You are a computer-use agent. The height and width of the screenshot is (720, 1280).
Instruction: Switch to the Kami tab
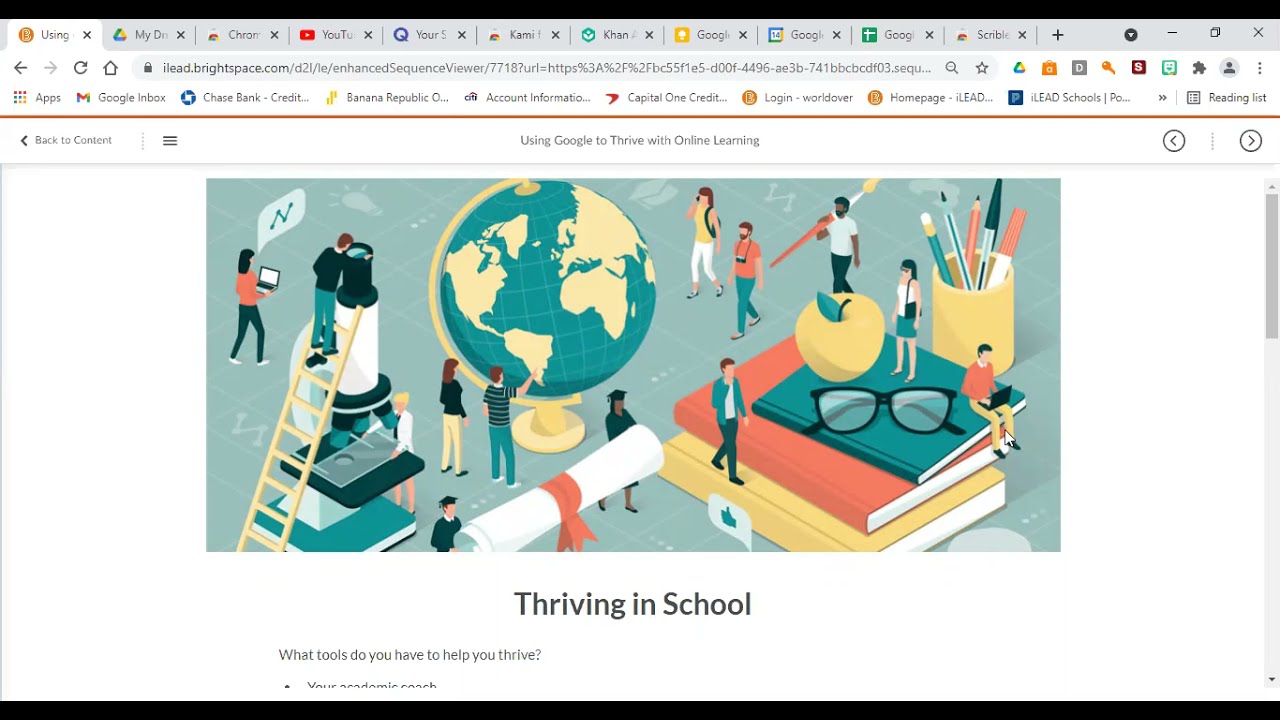tap(523, 35)
